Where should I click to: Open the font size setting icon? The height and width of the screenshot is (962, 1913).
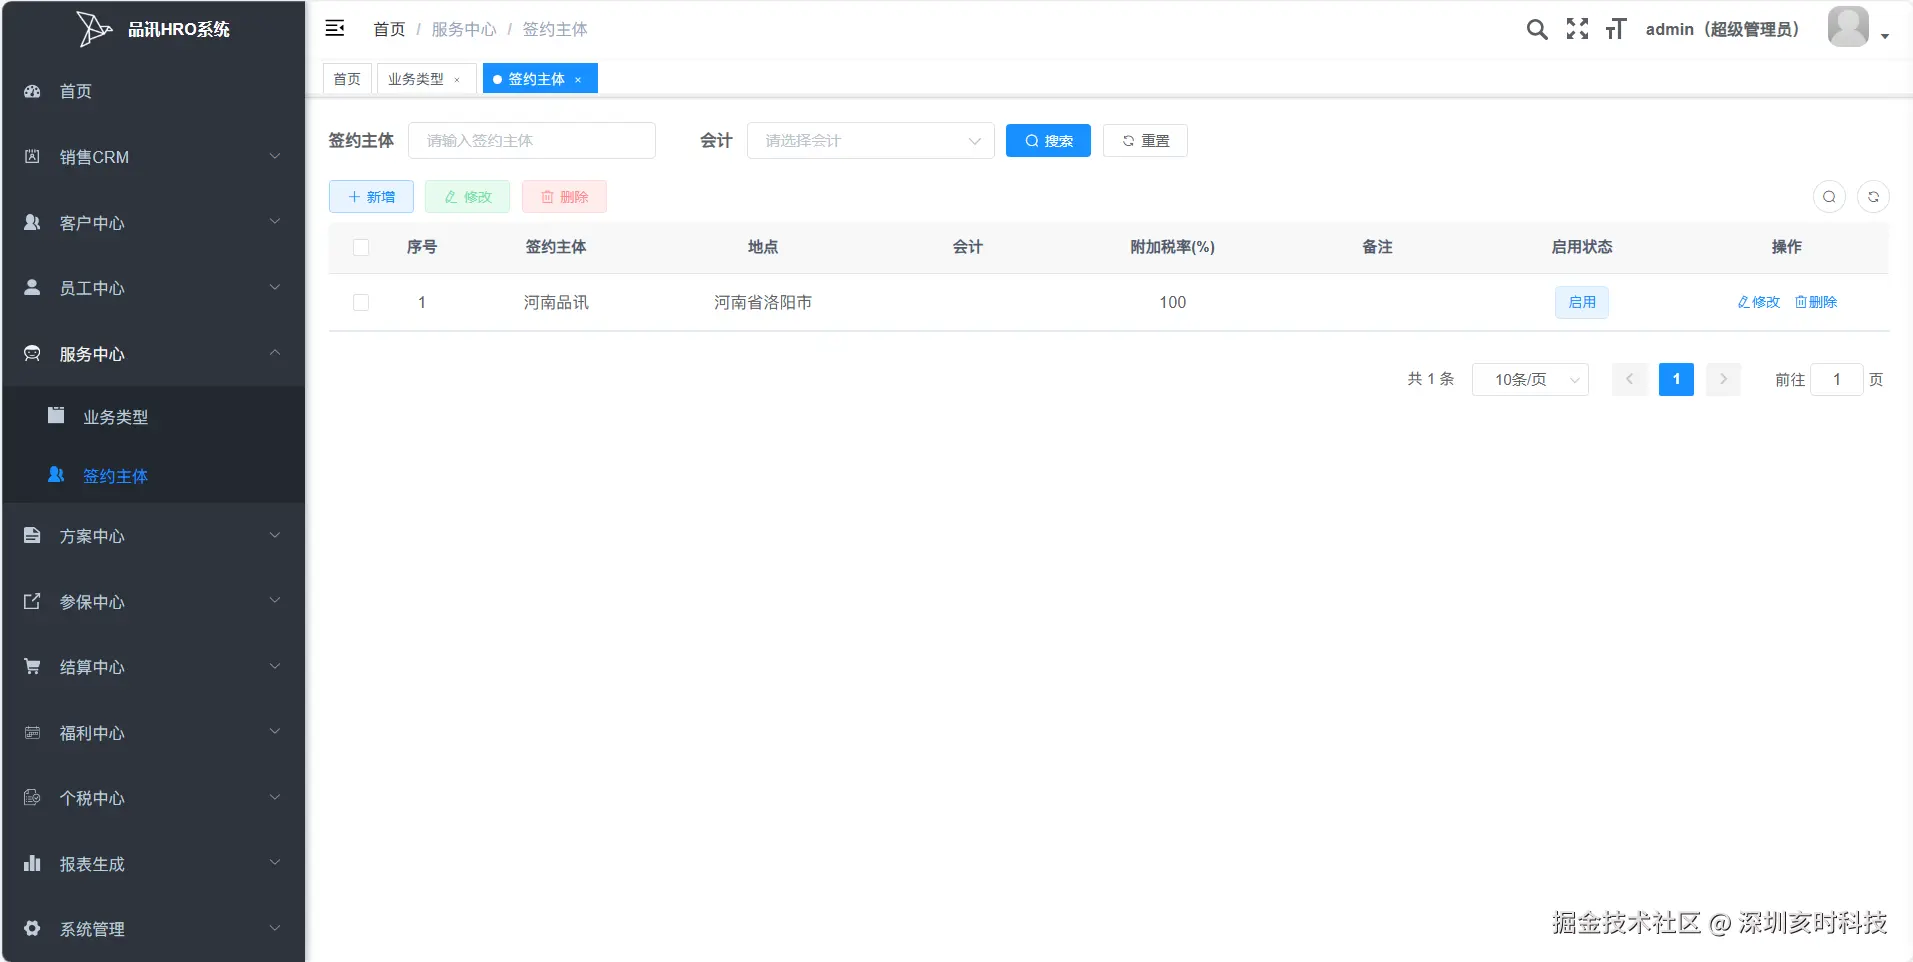coord(1616,29)
